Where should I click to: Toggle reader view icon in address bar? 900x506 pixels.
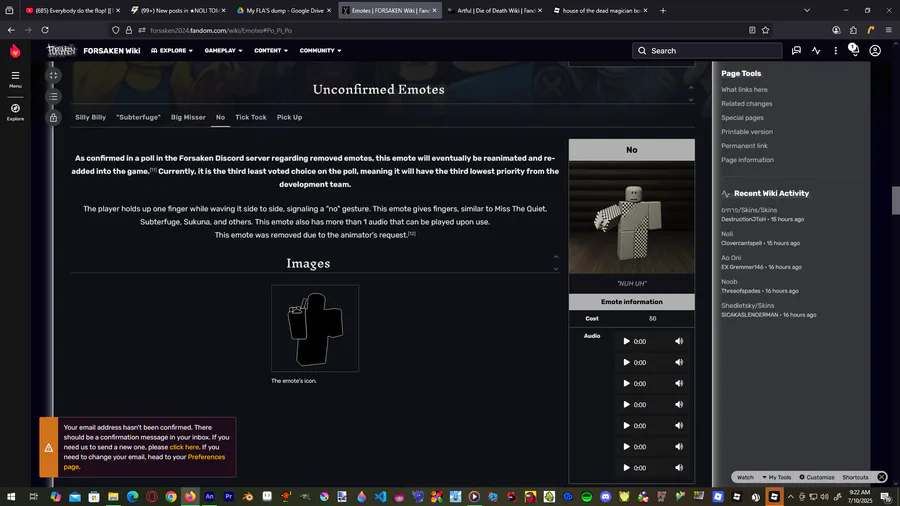coord(752,30)
